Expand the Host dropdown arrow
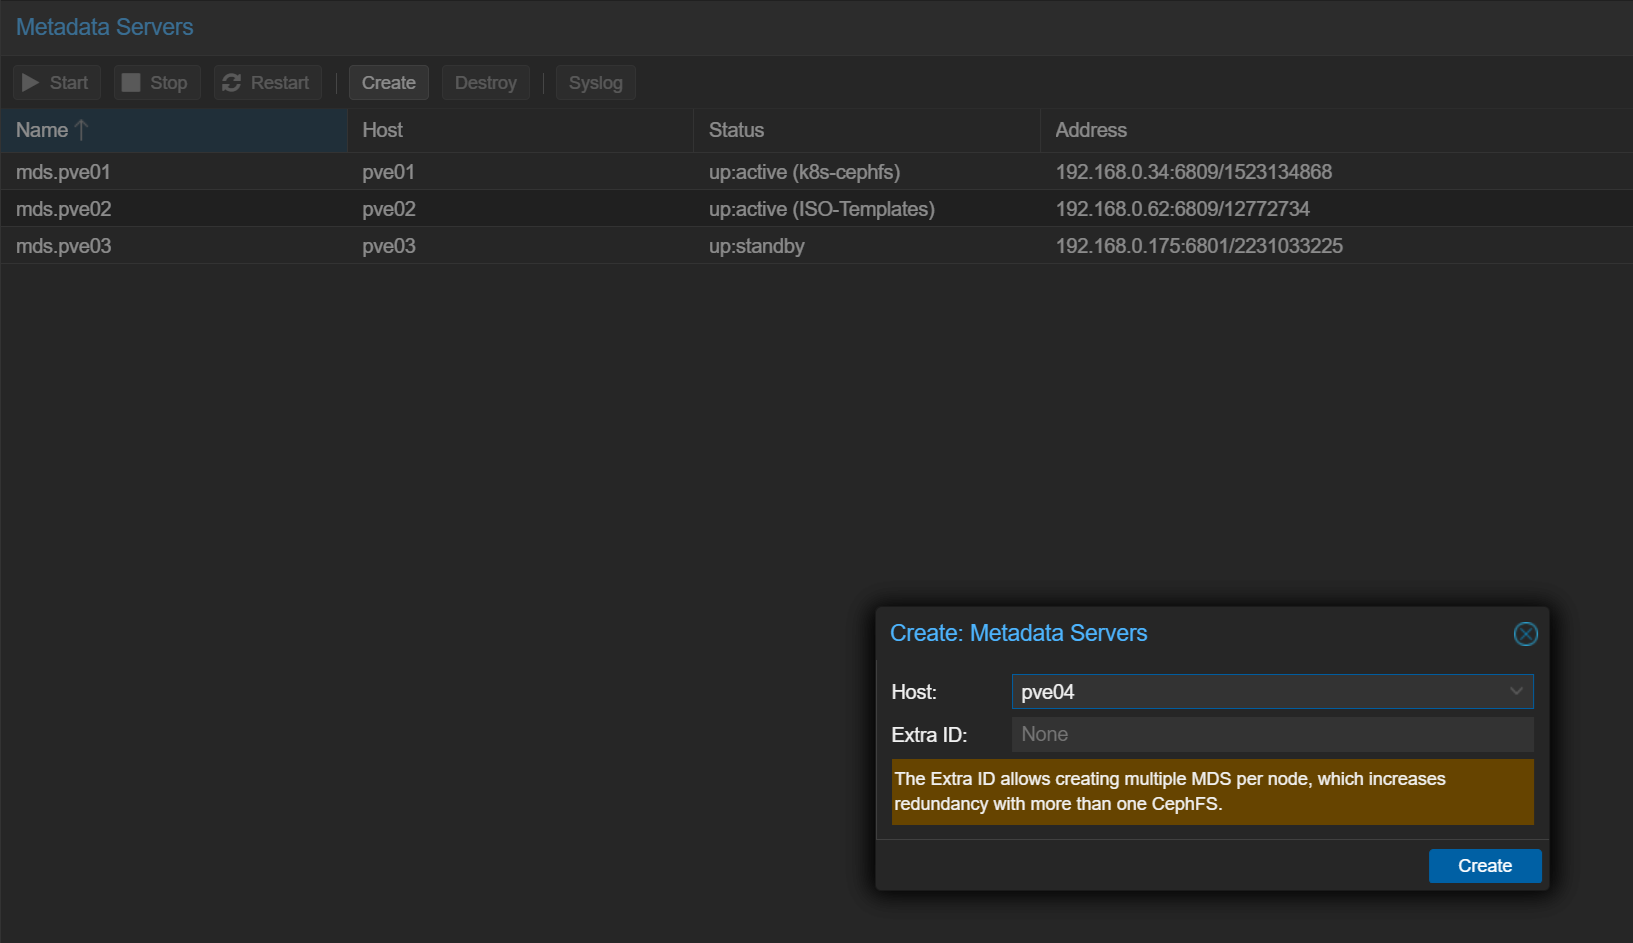The image size is (1633, 943). (1516, 692)
